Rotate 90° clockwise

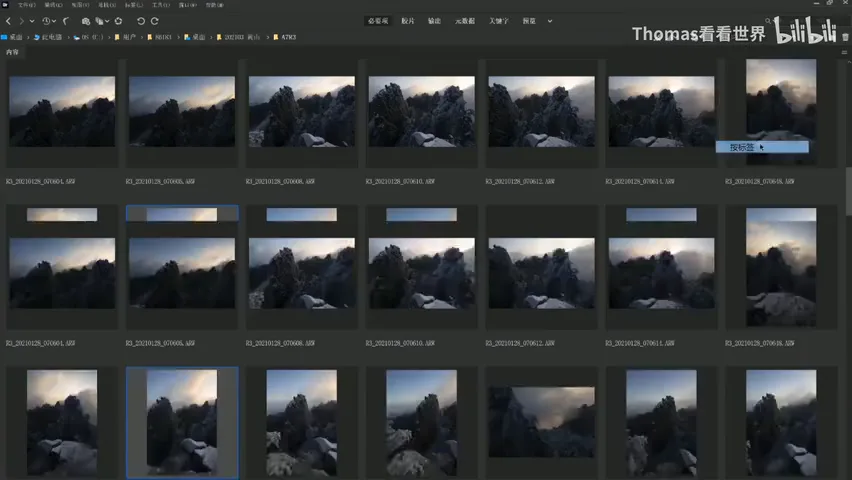pyautogui.click(x=154, y=21)
